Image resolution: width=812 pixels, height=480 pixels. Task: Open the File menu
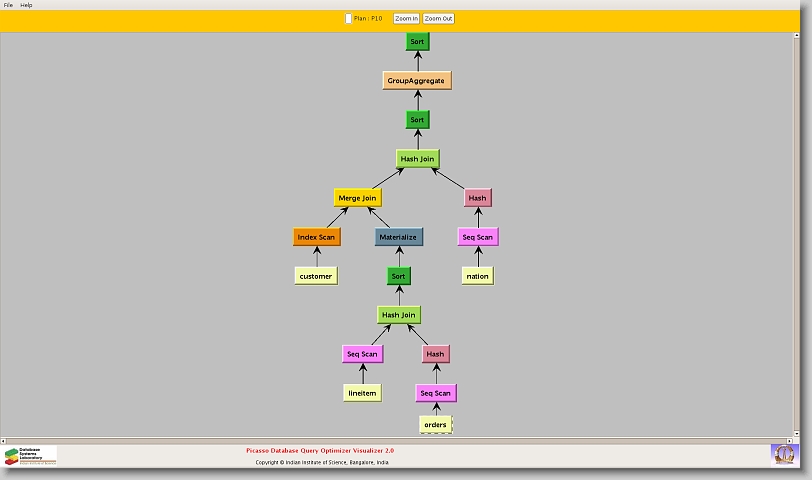click(8, 5)
